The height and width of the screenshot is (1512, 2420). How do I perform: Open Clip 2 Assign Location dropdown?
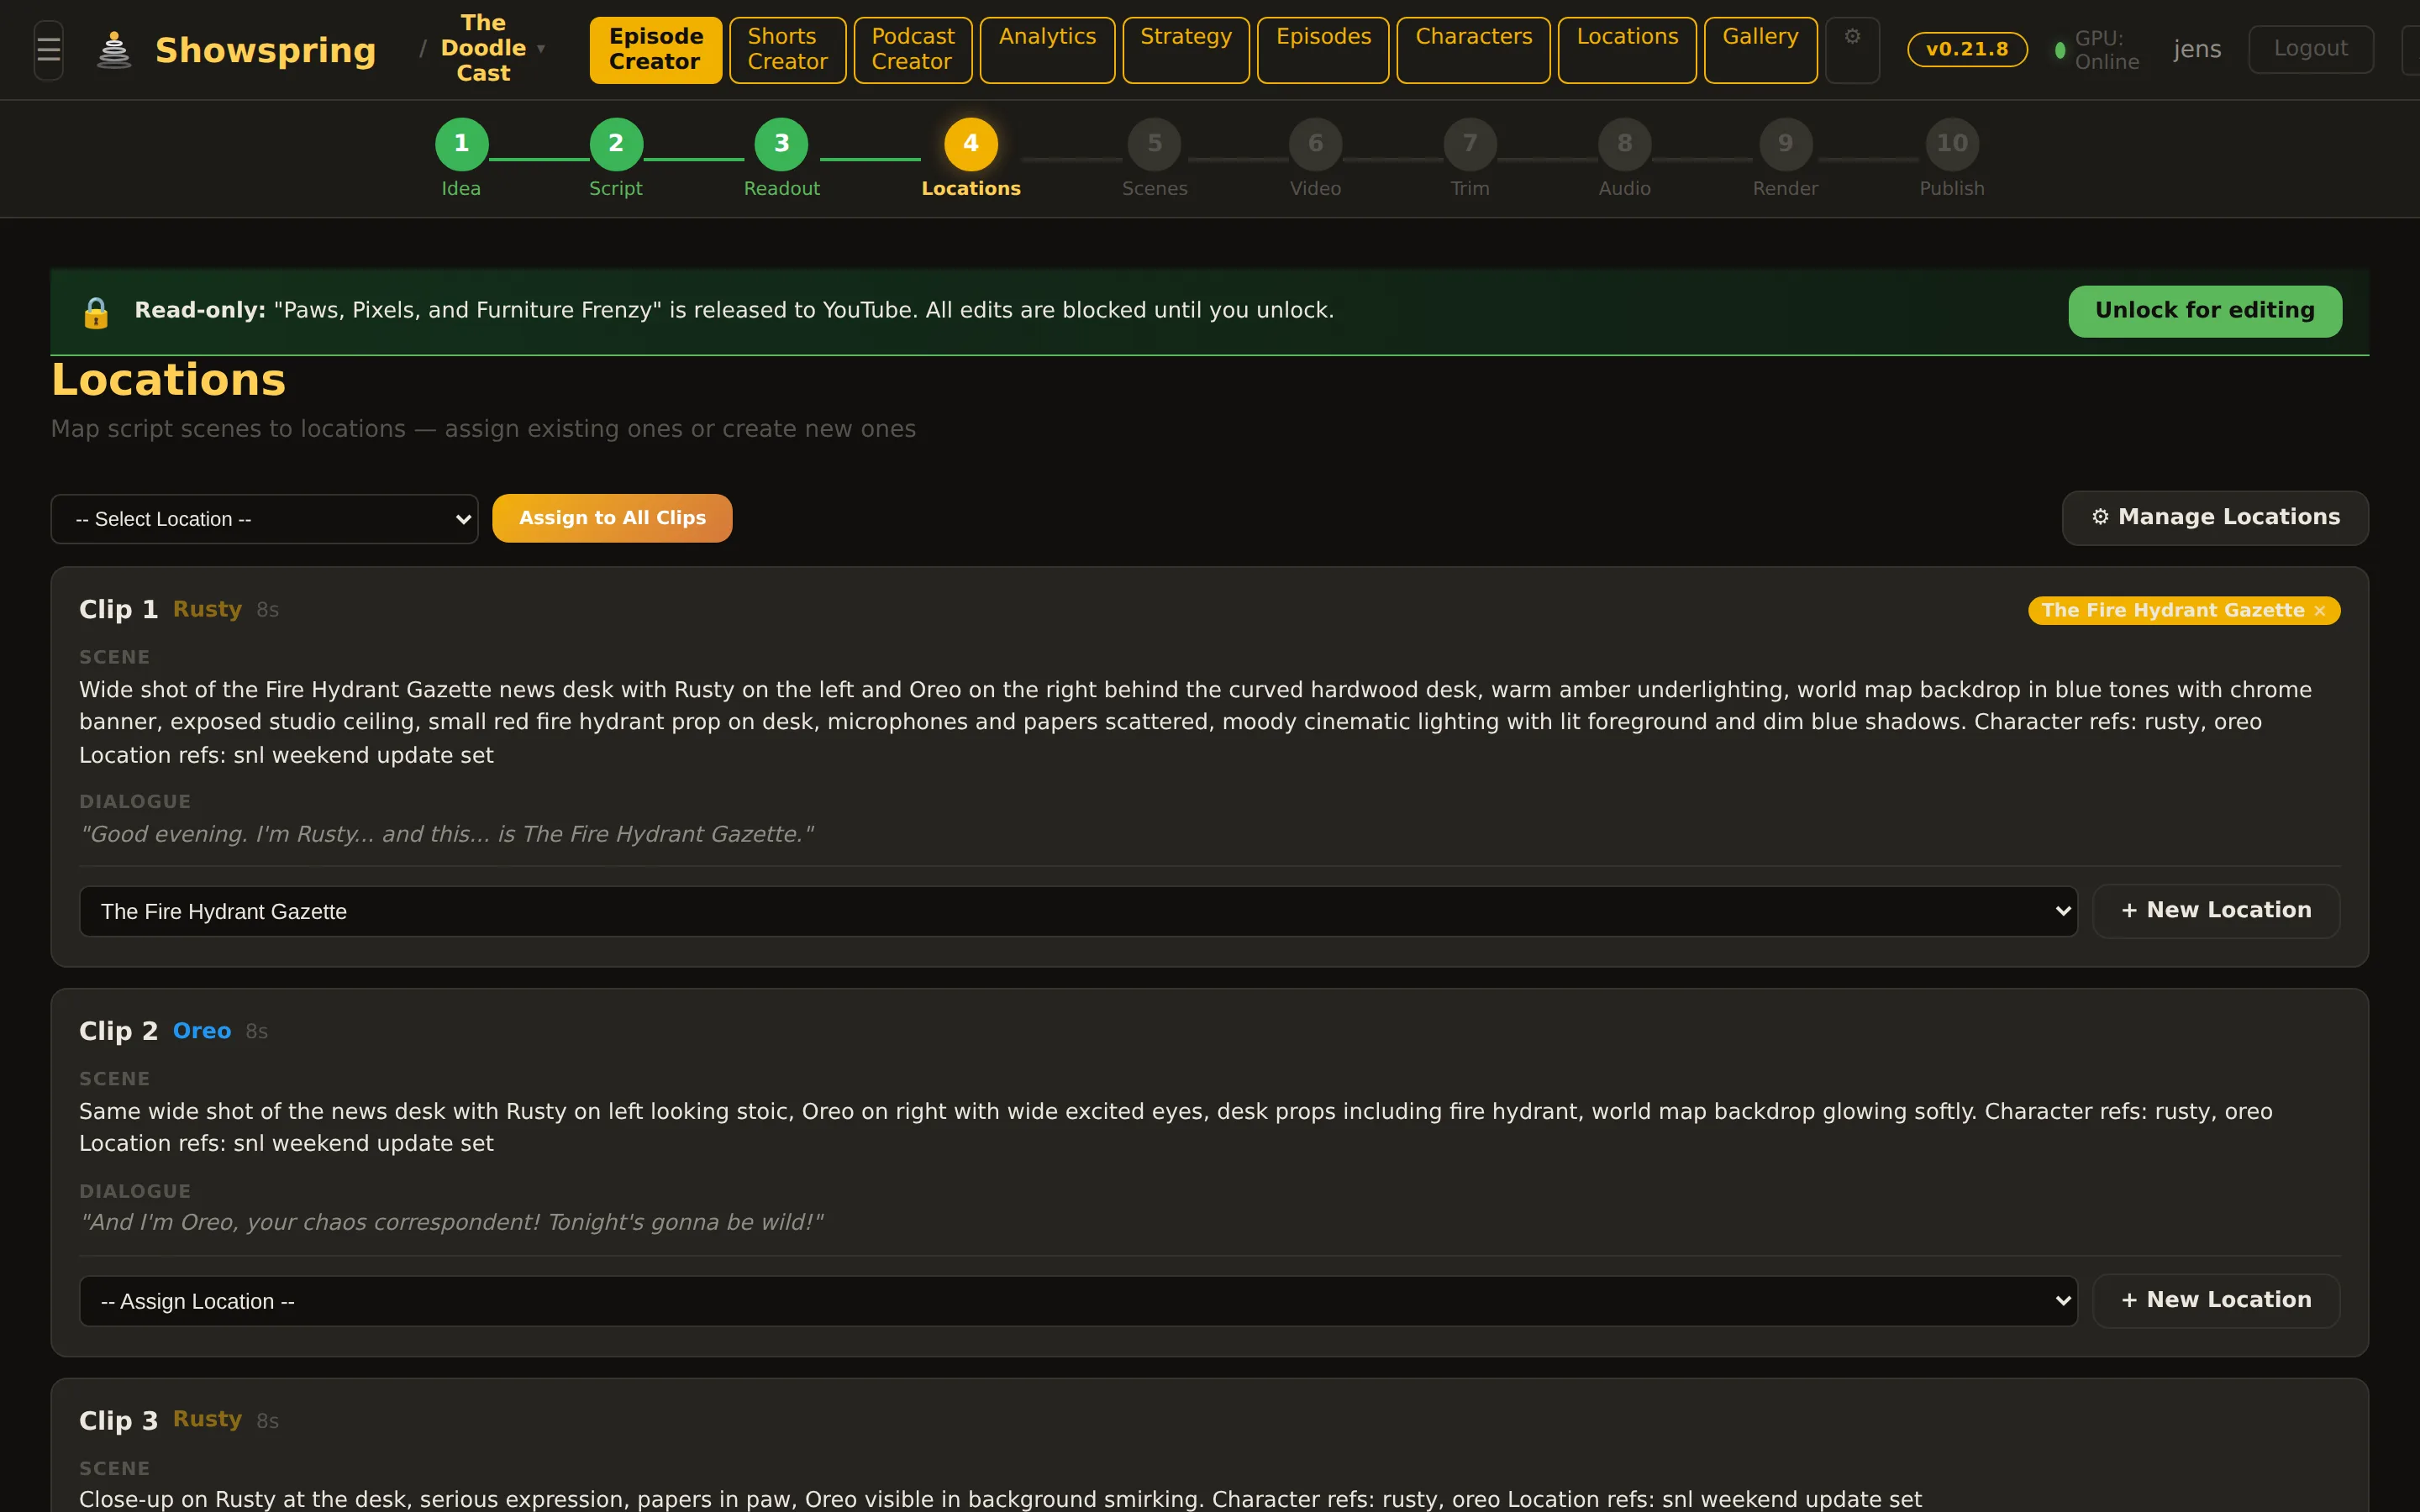click(x=1078, y=1301)
